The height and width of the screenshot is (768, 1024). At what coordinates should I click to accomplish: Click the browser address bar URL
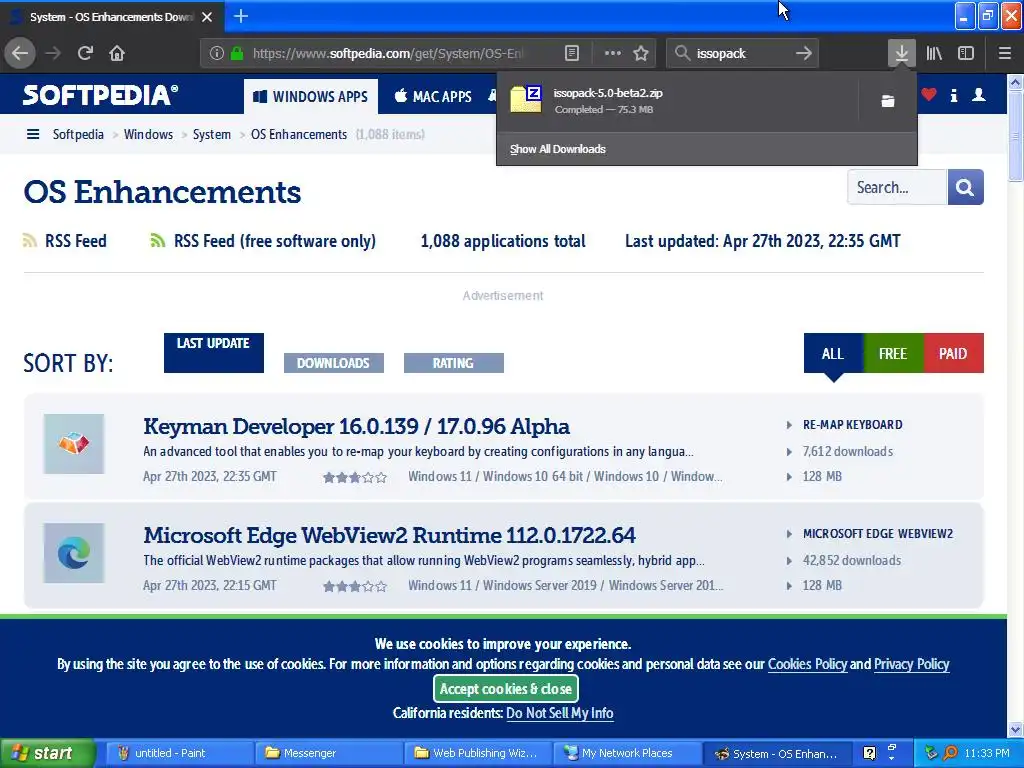click(x=389, y=53)
